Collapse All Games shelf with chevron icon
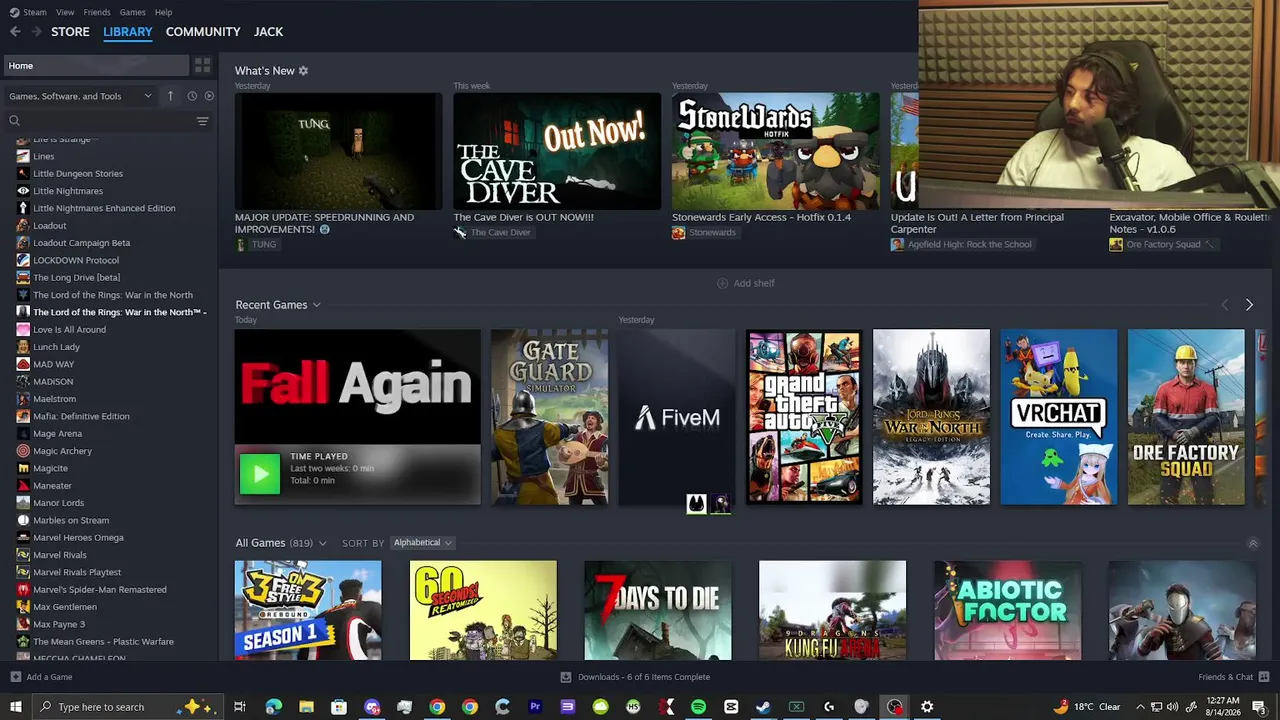 (1253, 543)
